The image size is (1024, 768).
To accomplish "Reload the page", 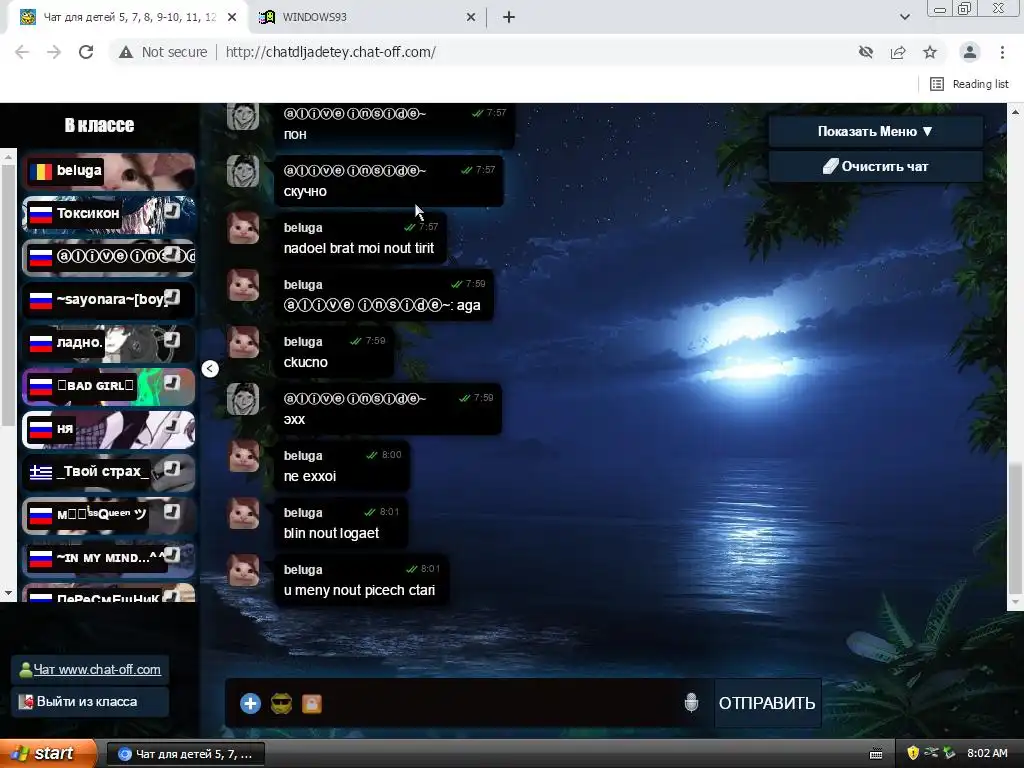I will point(86,52).
